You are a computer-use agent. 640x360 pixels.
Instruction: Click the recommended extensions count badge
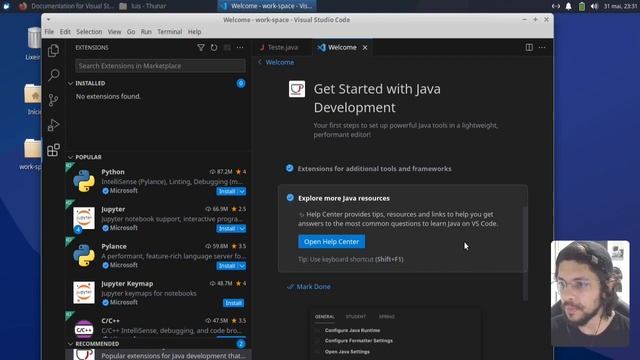click(x=241, y=344)
